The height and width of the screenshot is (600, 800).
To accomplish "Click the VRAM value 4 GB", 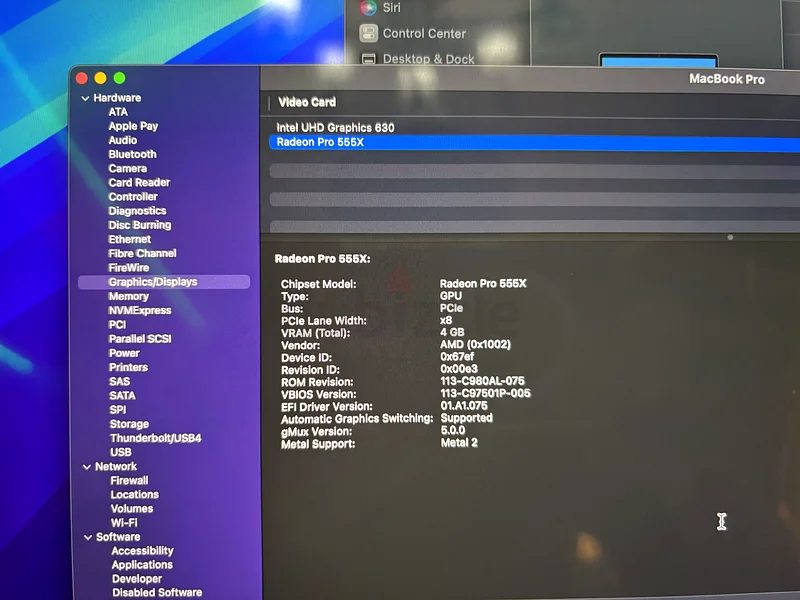I will 452,333.
